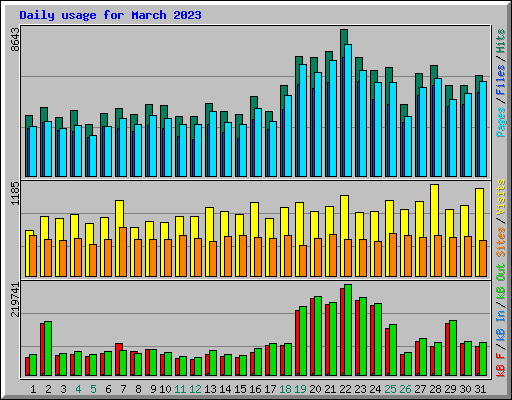The width and height of the screenshot is (512, 400).
Task: Select day label 16 on the axis
Action: (255, 389)
